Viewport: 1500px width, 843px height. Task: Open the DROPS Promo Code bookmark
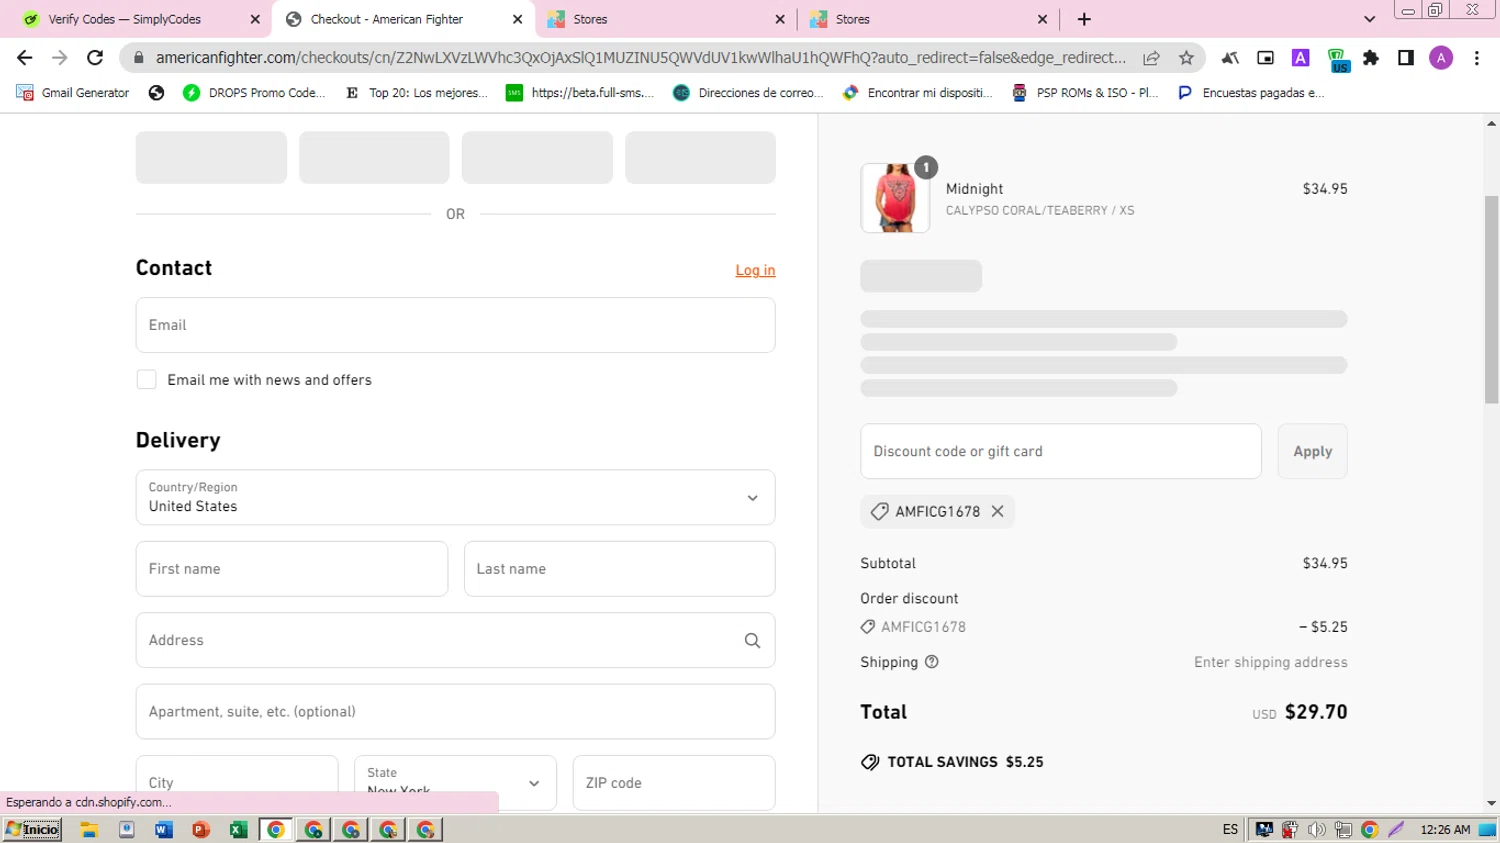(x=254, y=92)
